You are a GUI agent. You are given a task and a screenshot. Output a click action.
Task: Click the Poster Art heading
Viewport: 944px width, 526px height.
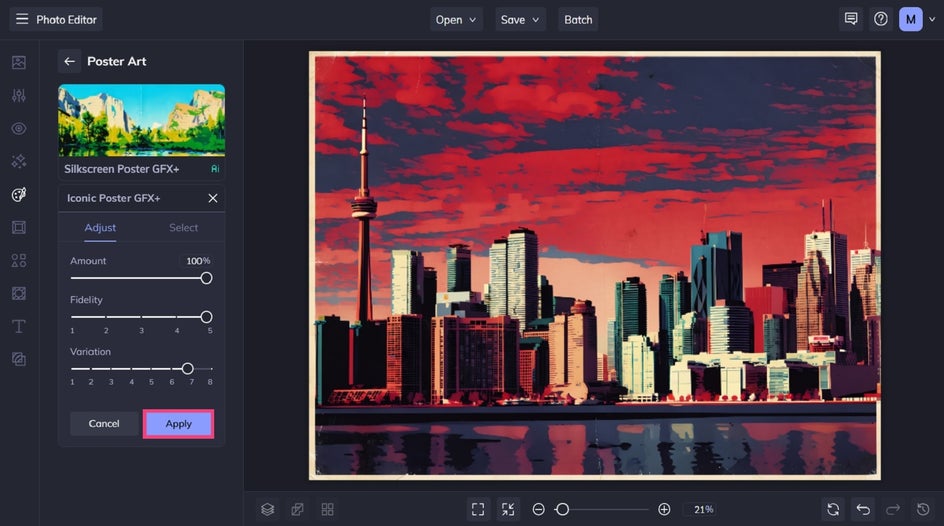117,61
